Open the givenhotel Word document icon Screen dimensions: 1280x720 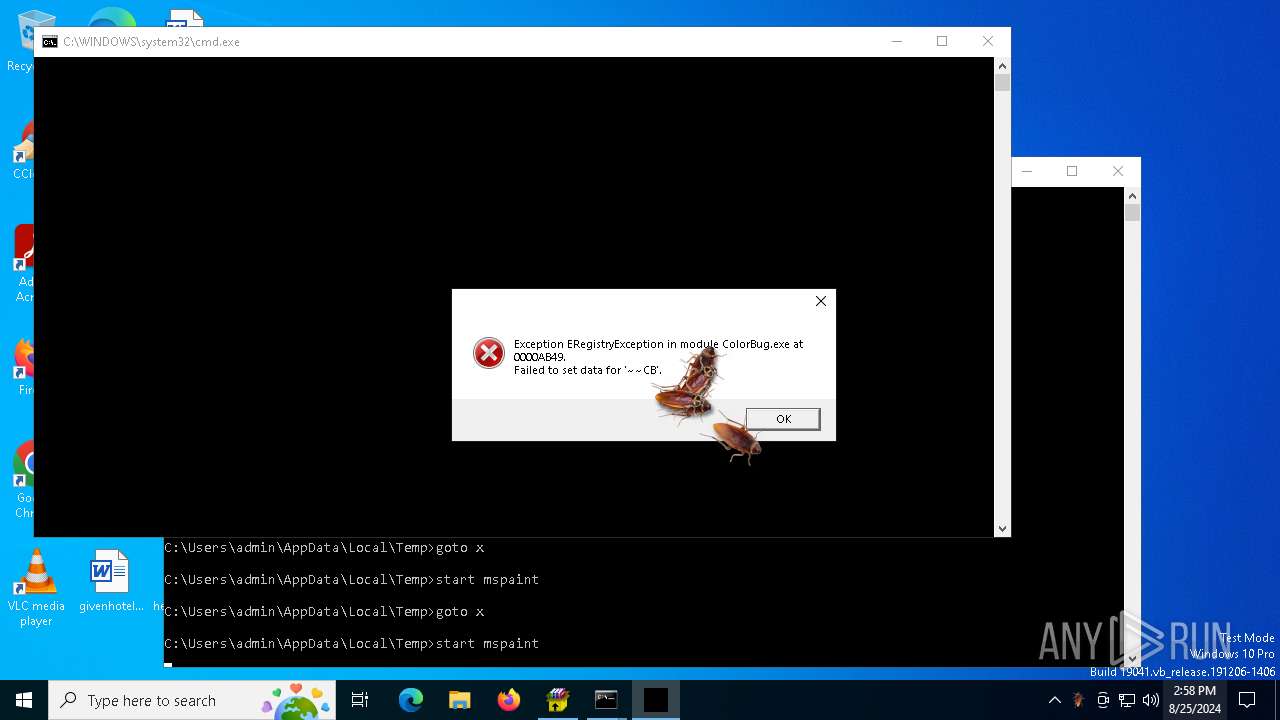click(110, 581)
